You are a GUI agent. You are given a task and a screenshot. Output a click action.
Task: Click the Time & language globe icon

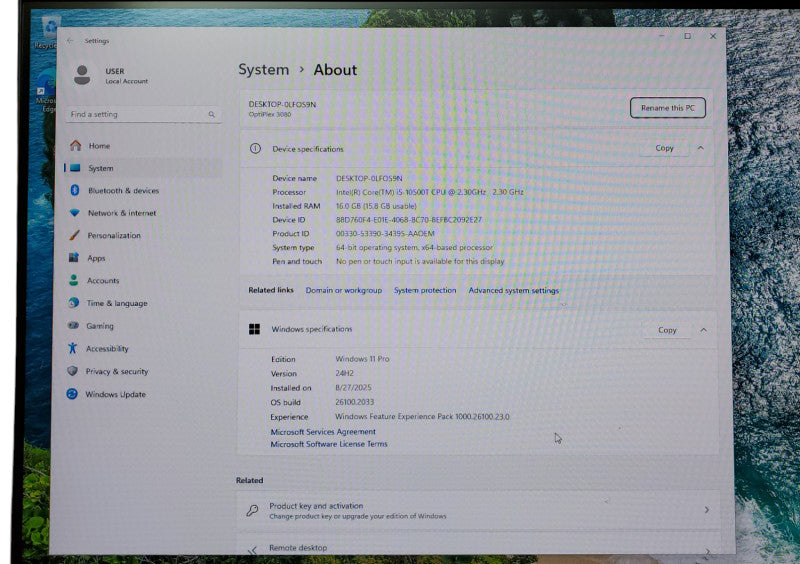click(x=73, y=303)
